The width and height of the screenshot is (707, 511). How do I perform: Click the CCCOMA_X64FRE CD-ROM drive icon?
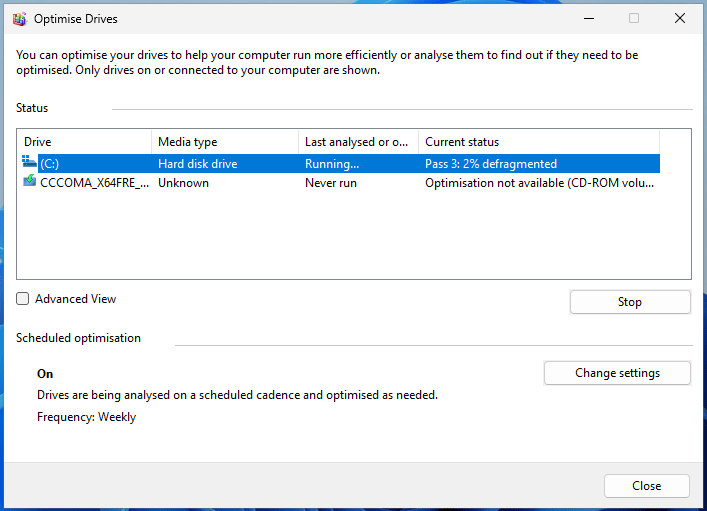(x=30, y=183)
